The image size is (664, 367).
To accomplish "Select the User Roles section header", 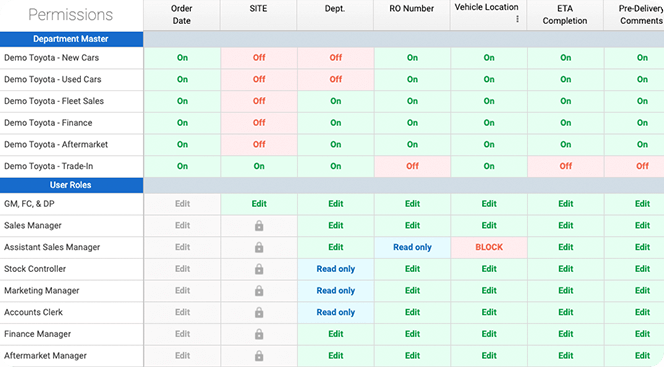I will click(x=71, y=185).
